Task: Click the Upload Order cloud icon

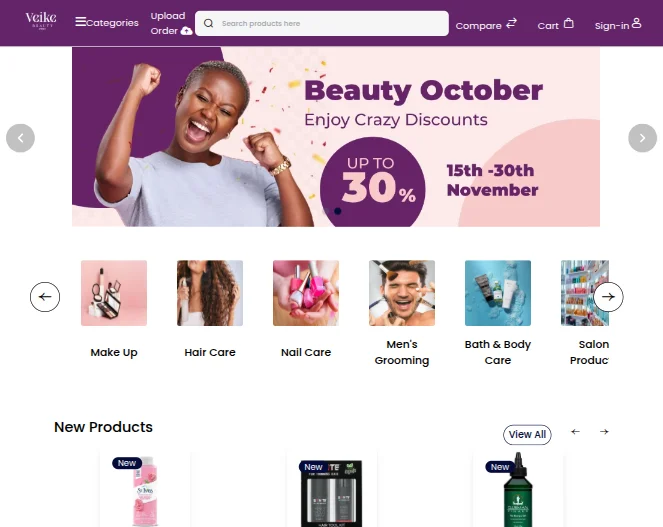Action: click(186, 31)
